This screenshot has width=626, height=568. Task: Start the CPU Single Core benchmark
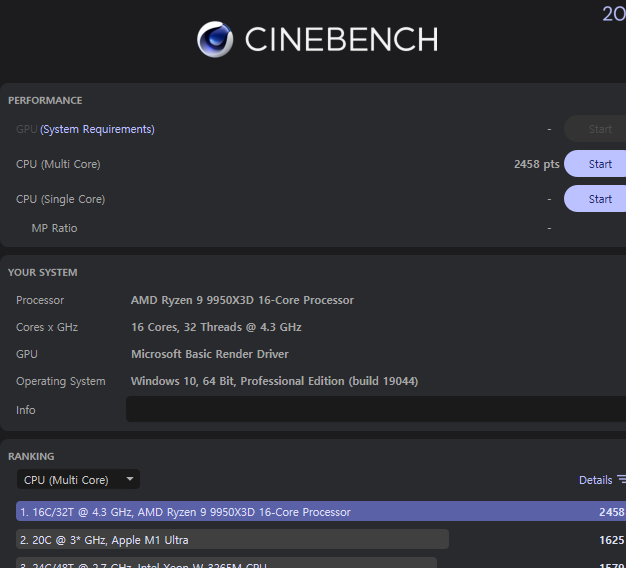[596, 199]
